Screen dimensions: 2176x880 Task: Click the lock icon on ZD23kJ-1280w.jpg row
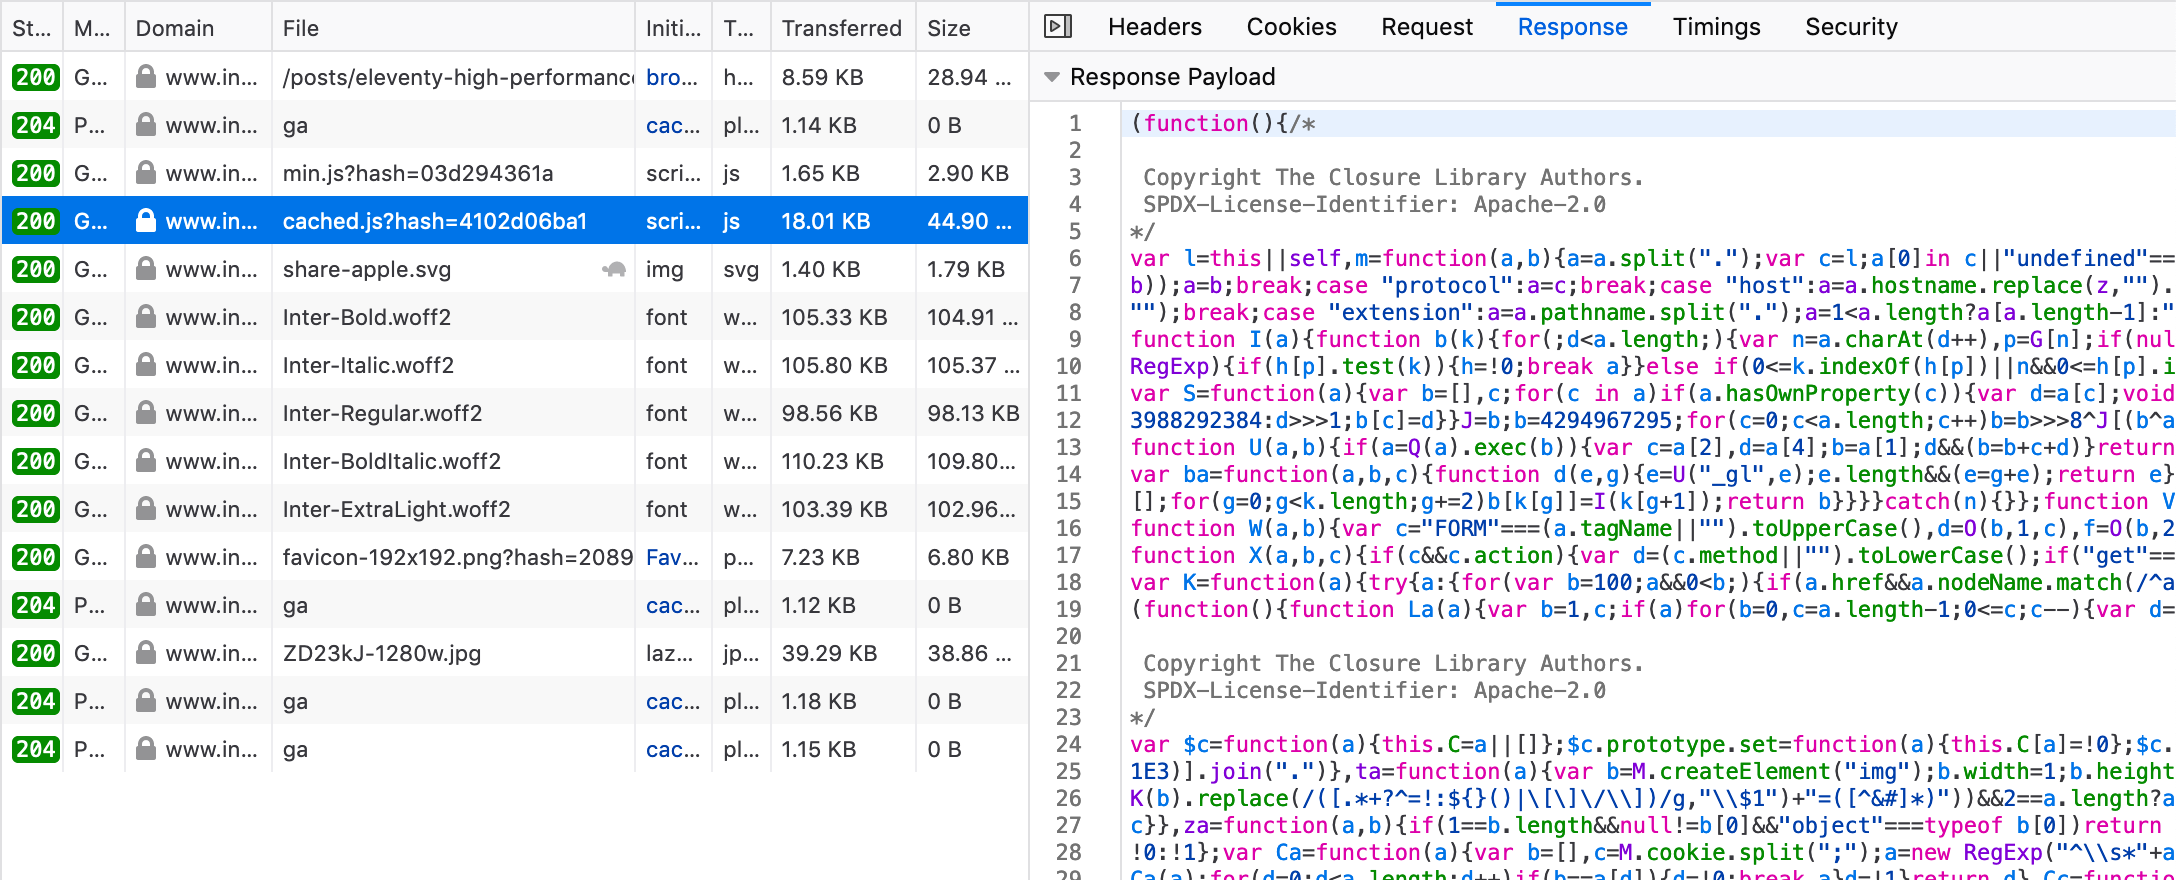point(146,652)
